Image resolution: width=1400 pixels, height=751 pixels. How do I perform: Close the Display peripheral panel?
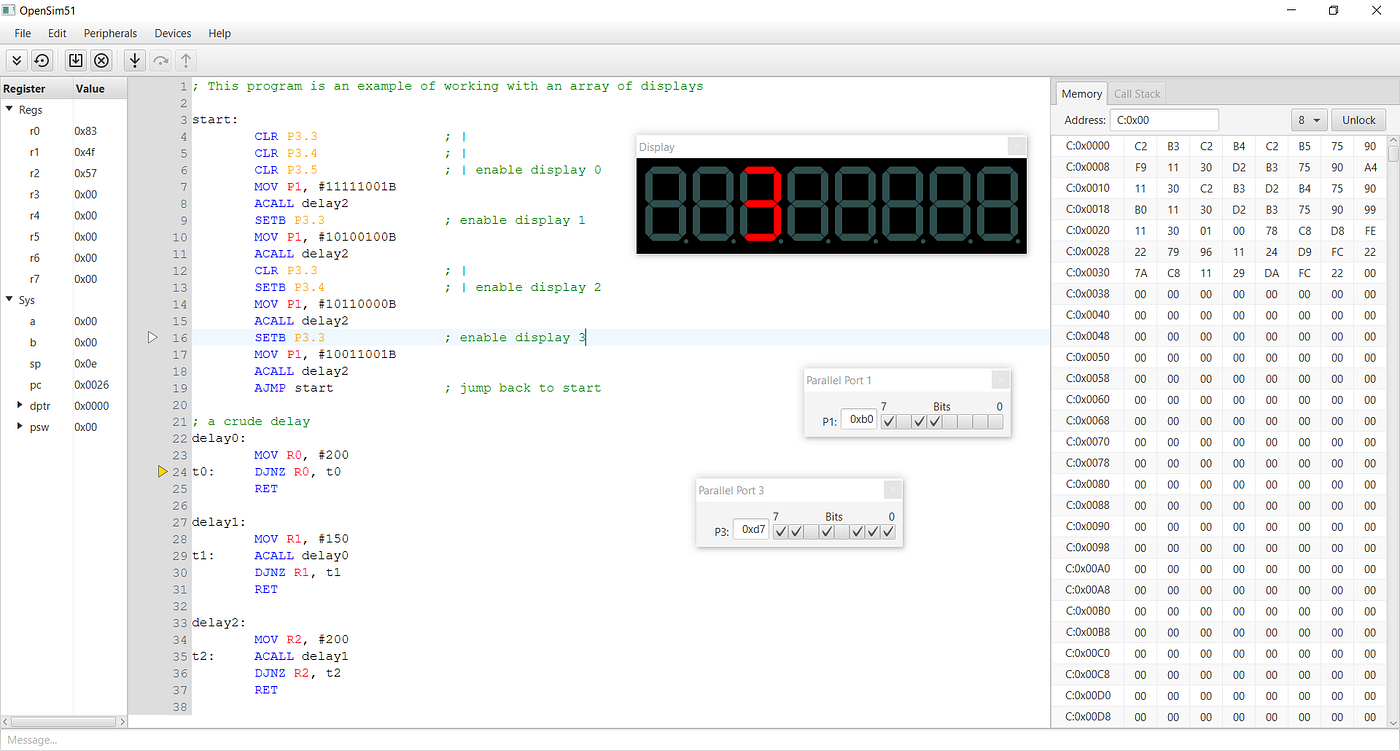point(1017,145)
